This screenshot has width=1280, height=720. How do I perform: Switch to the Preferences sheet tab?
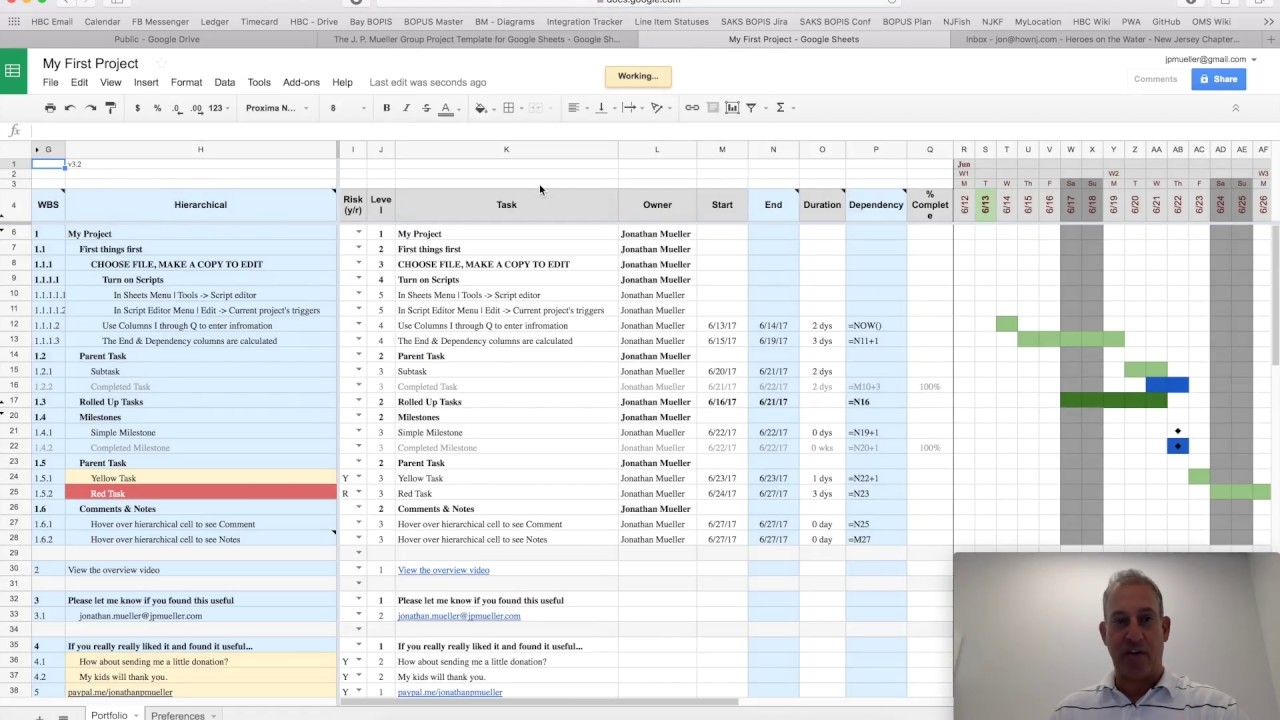click(x=178, y=715)
